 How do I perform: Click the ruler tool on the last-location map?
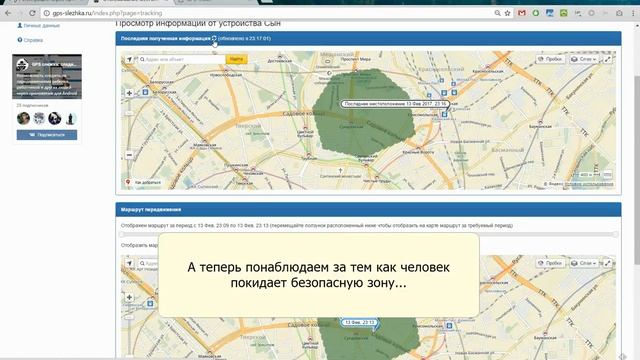(x=607, y=175)
